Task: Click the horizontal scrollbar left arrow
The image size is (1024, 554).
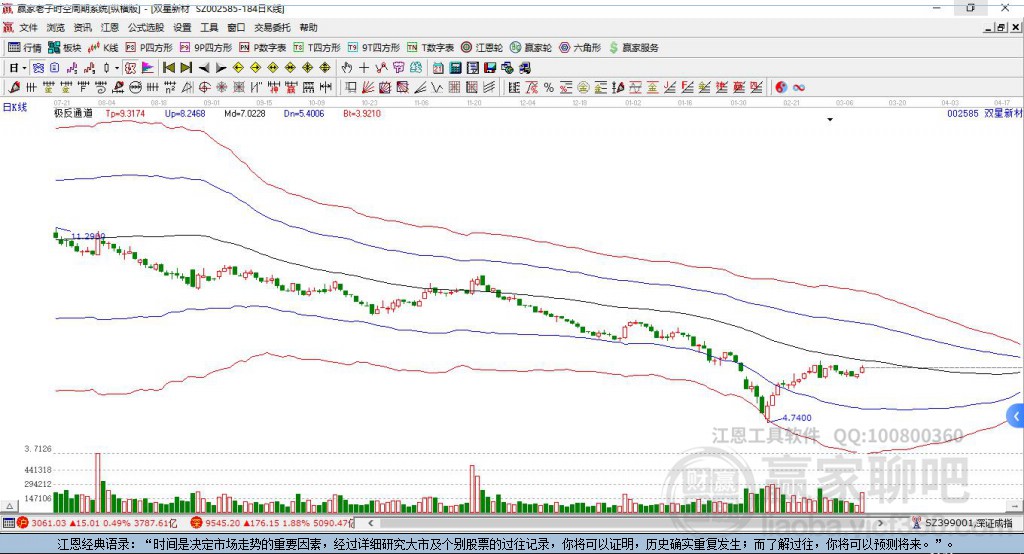Action: click(x=371, y=523)
